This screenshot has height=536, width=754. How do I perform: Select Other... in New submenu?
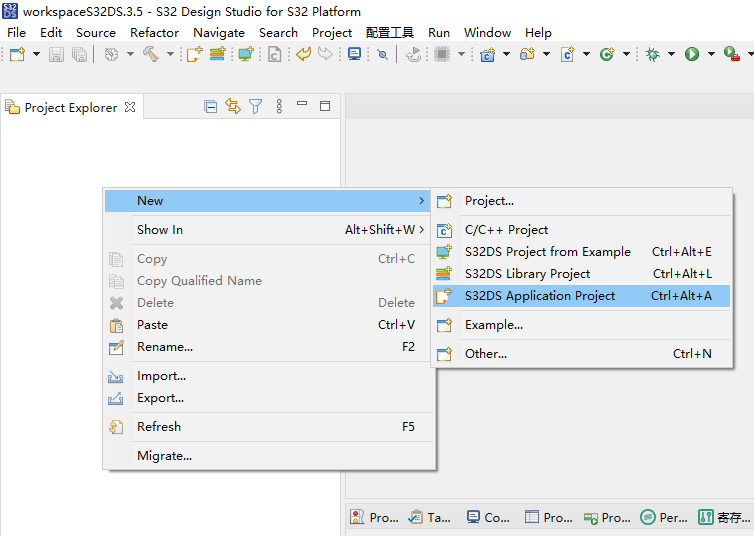click(581, 354)
